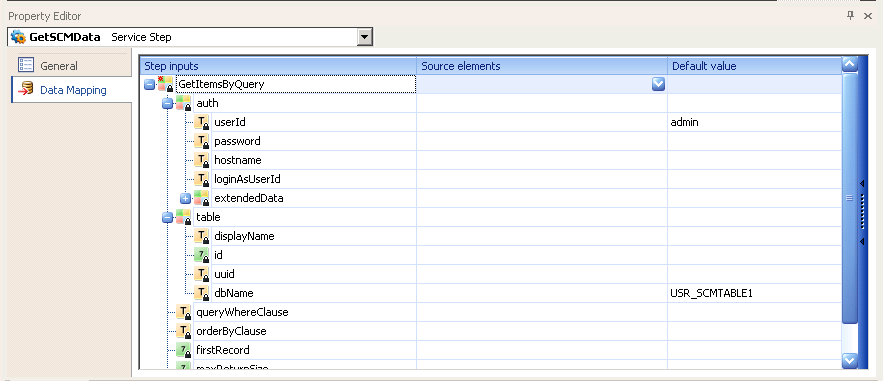Screen dimensions: 883x381
Task: Click the pin icon of Property Editor
Action: [851, 16]
